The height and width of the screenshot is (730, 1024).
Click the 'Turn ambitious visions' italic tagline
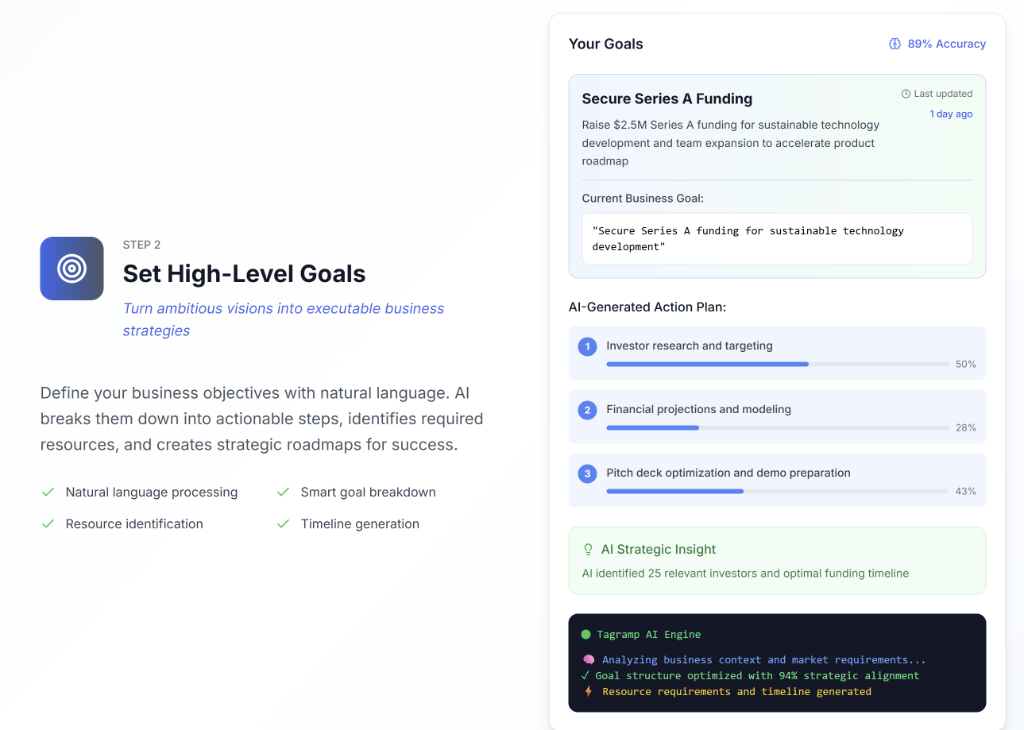coord(283,319)
